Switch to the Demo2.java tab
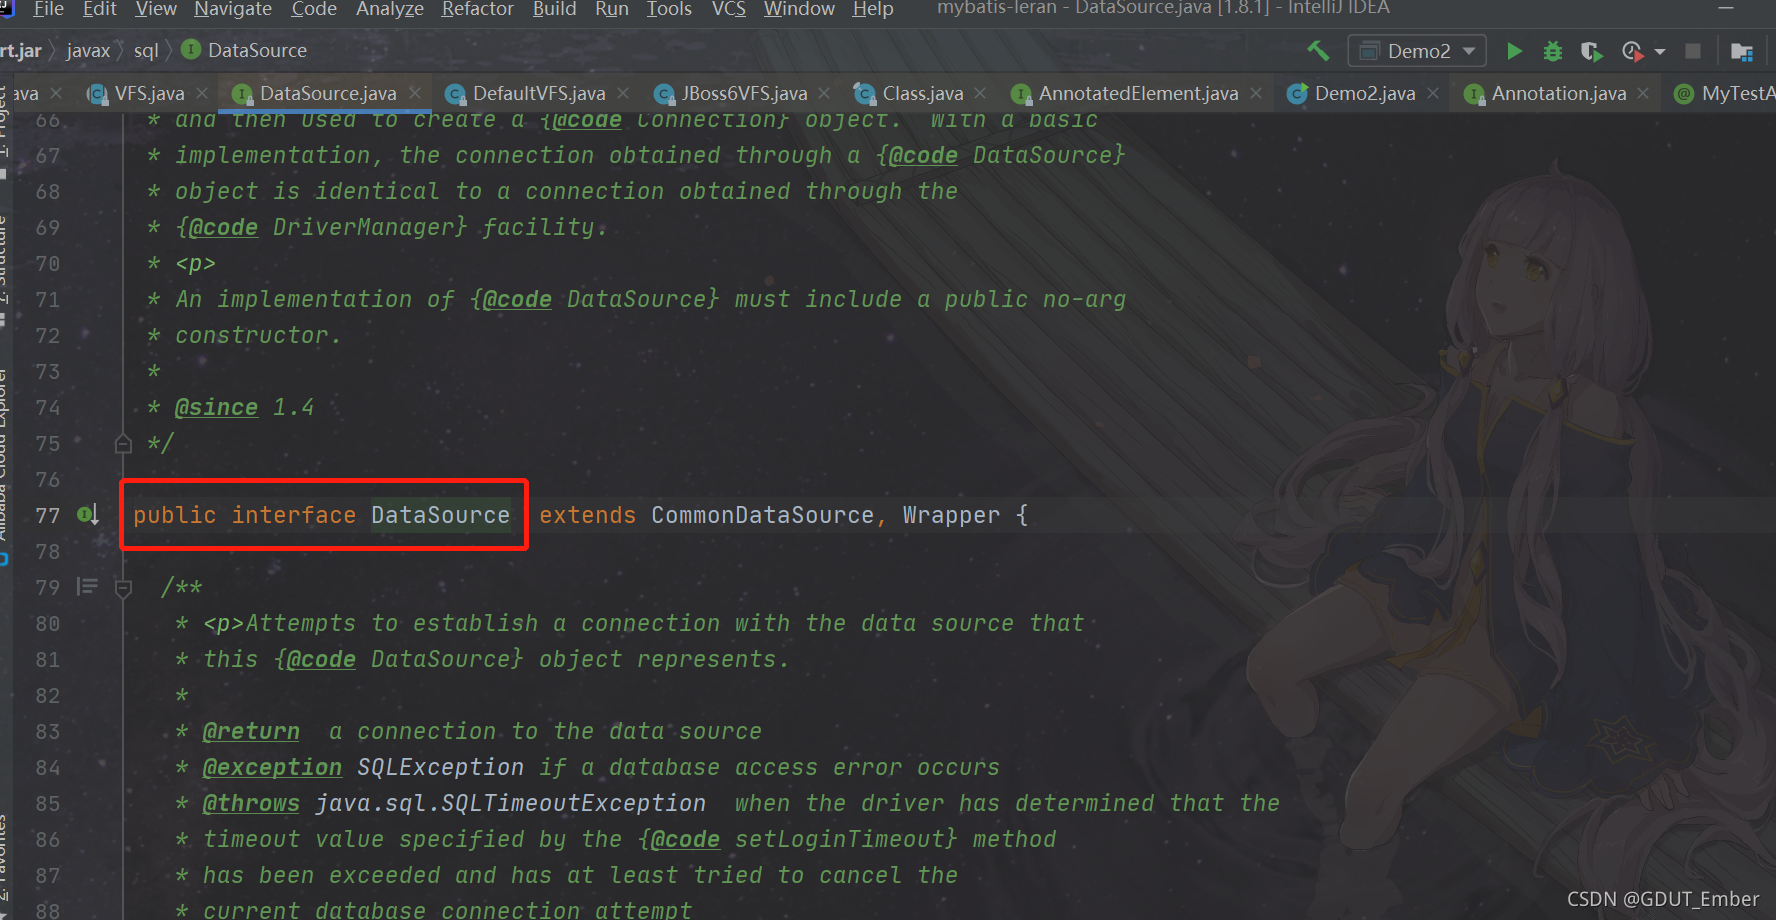The height and width of the screenshot is (920, 1776). click(1365, 93)
